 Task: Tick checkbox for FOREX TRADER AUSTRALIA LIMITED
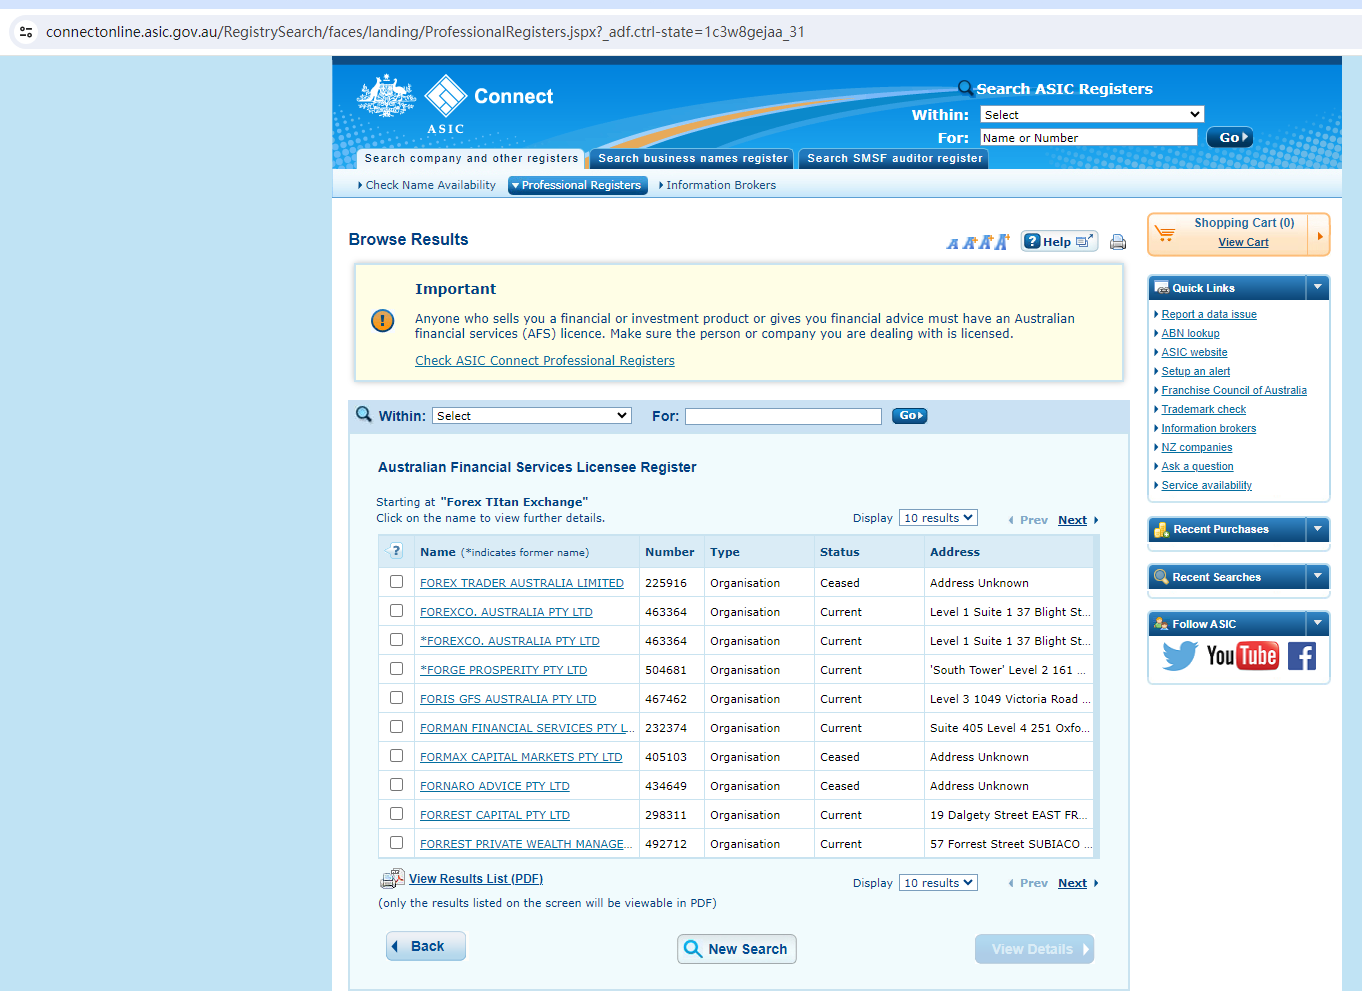click(x=397, y=582)
